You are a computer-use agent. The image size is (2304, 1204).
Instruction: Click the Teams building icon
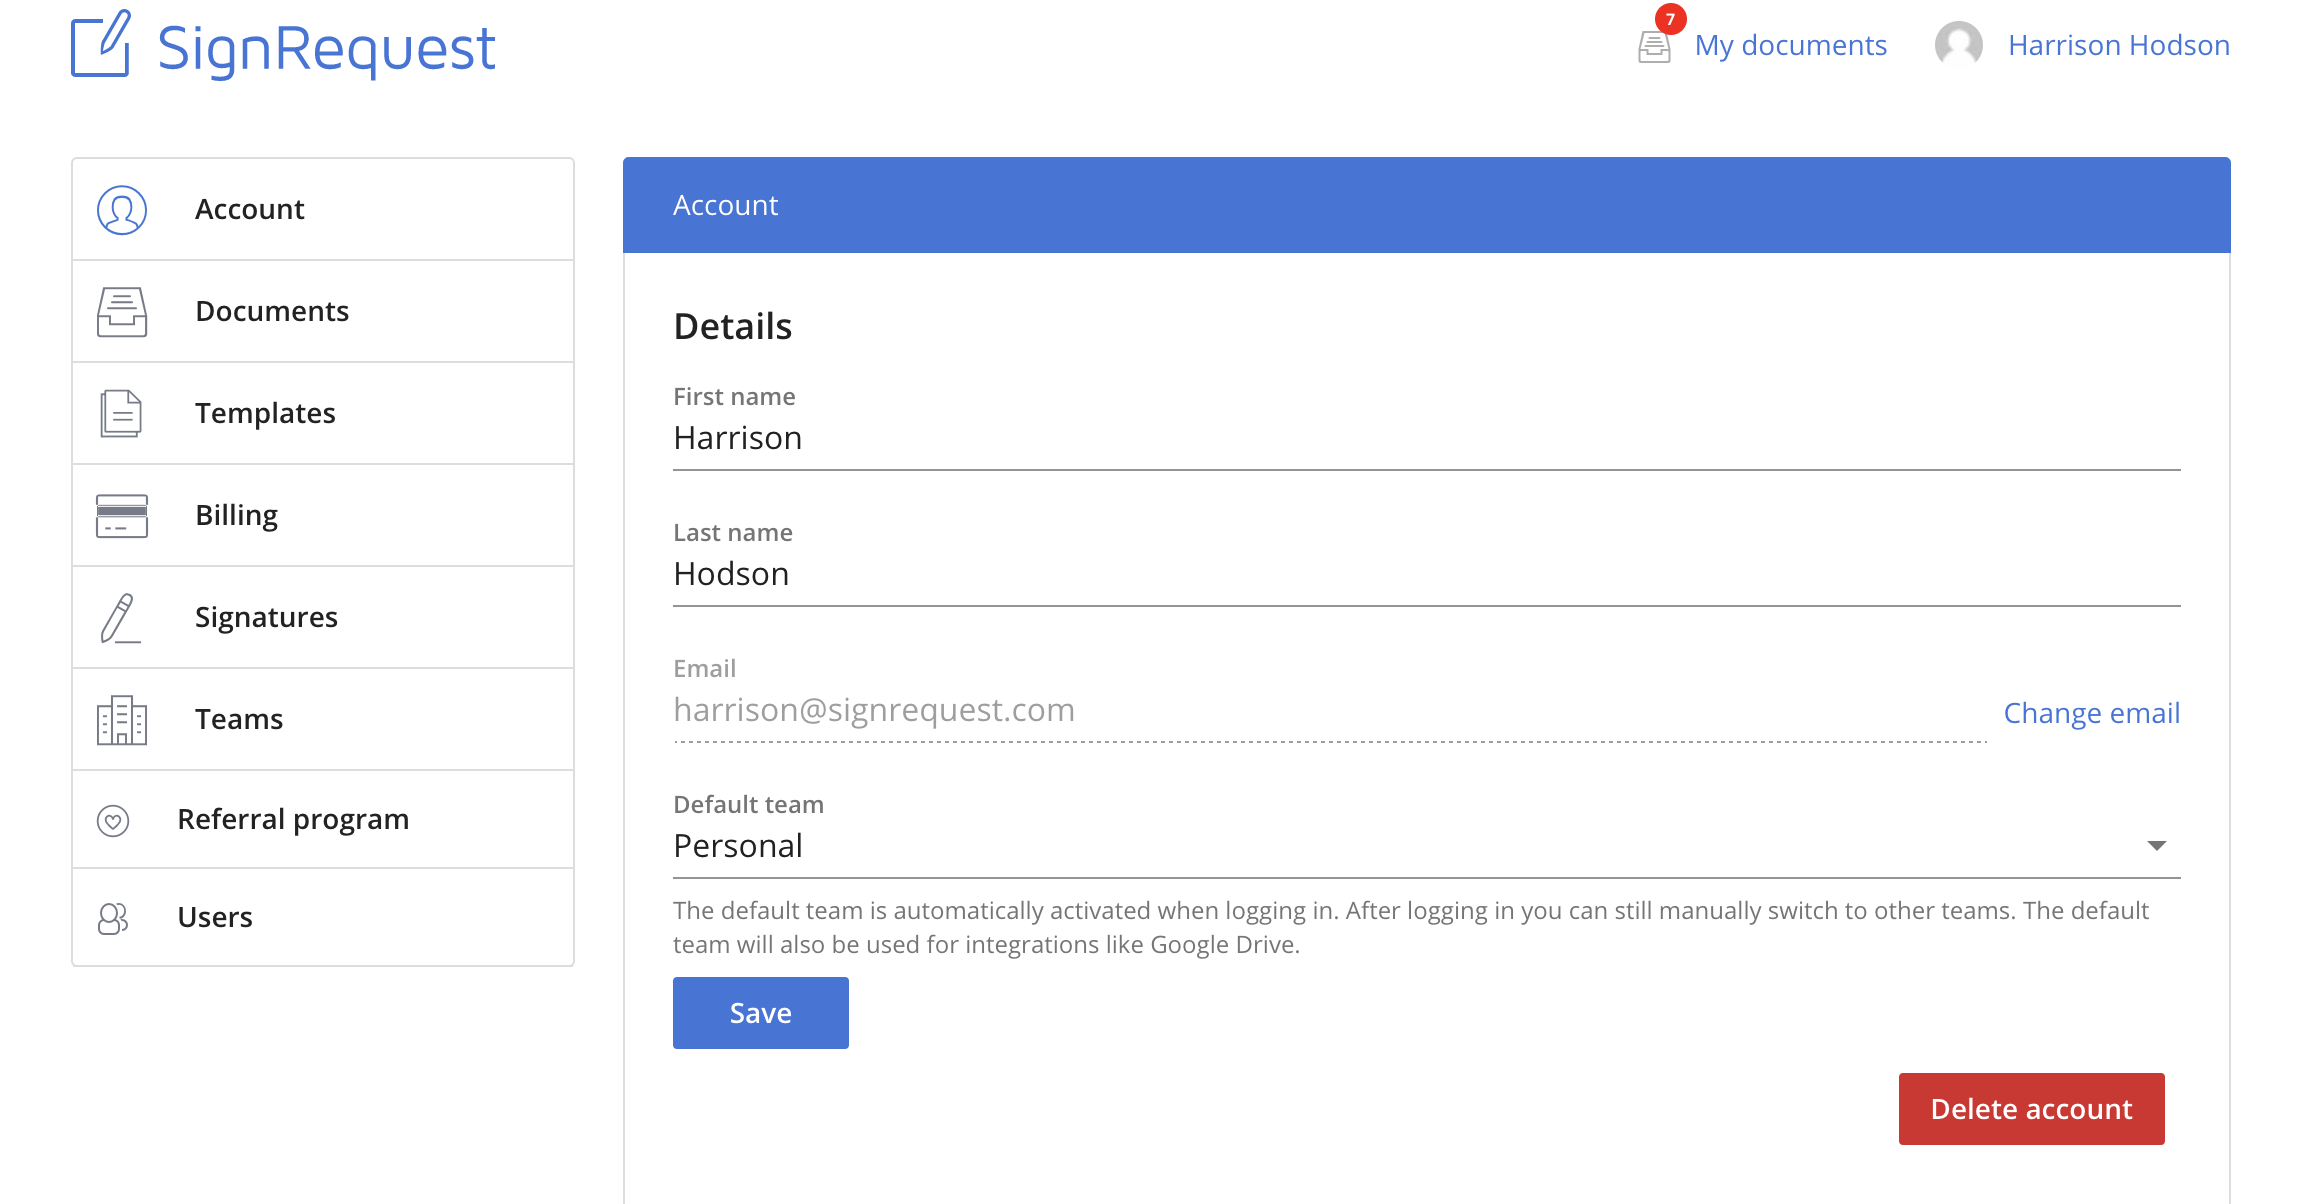[122, 720]
